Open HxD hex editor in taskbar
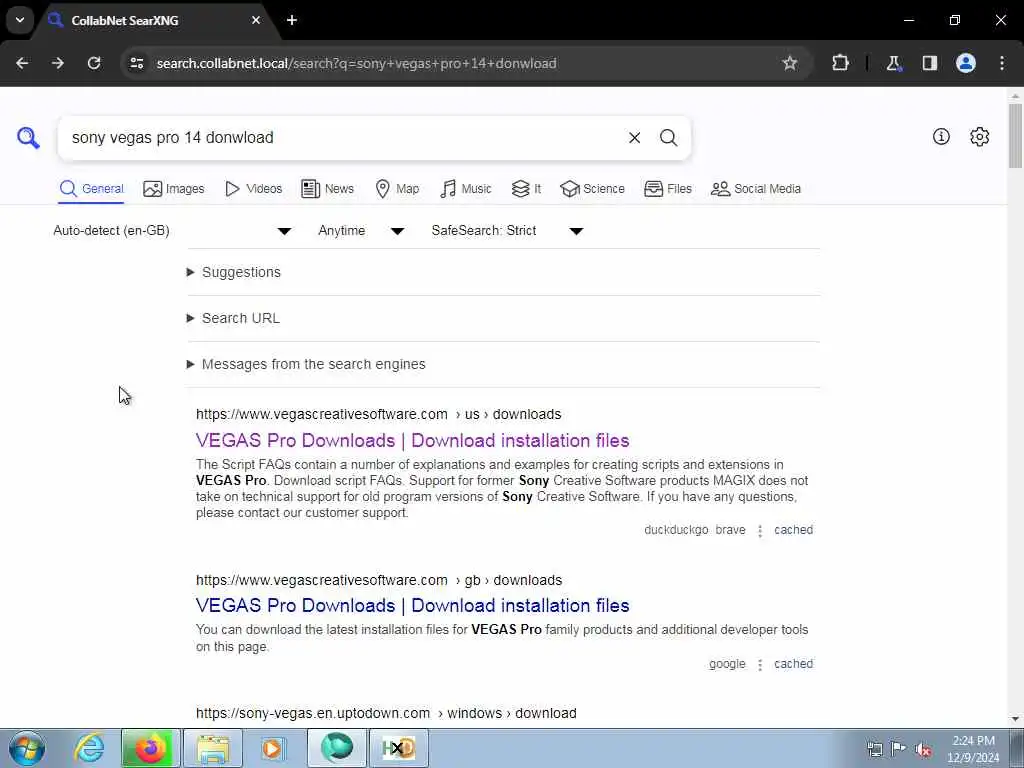1024x768 pixels. (x=399, y=748)
